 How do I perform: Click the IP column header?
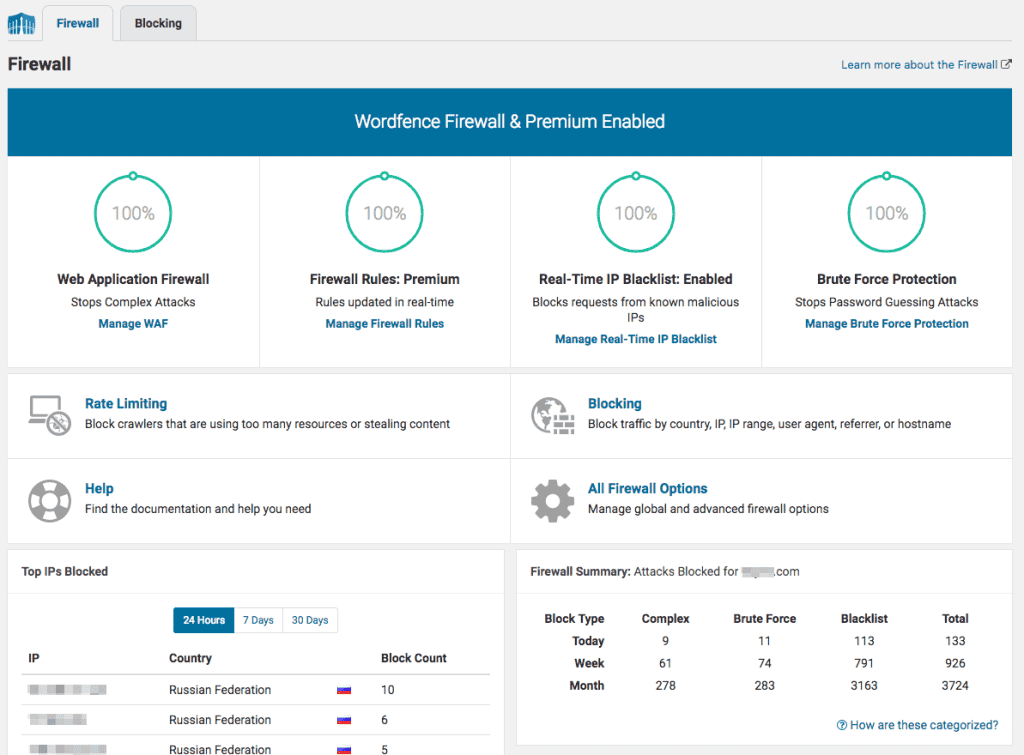click(x=34, y=658)
